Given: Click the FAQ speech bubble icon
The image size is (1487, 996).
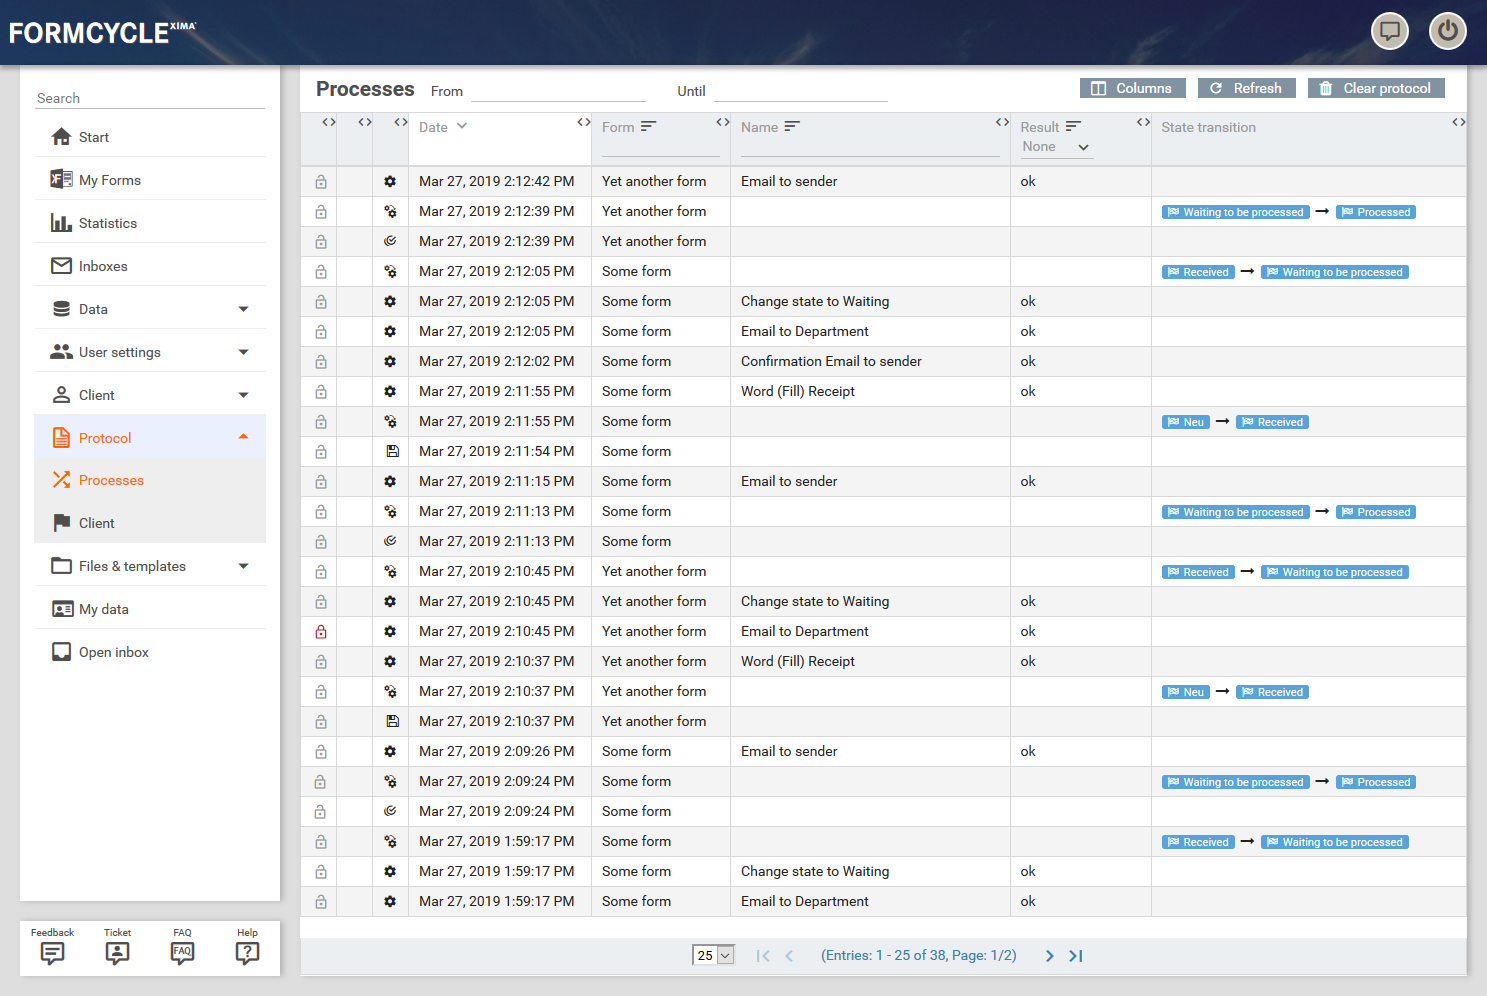Looking at the screenshot, I should tap(182, 952).
